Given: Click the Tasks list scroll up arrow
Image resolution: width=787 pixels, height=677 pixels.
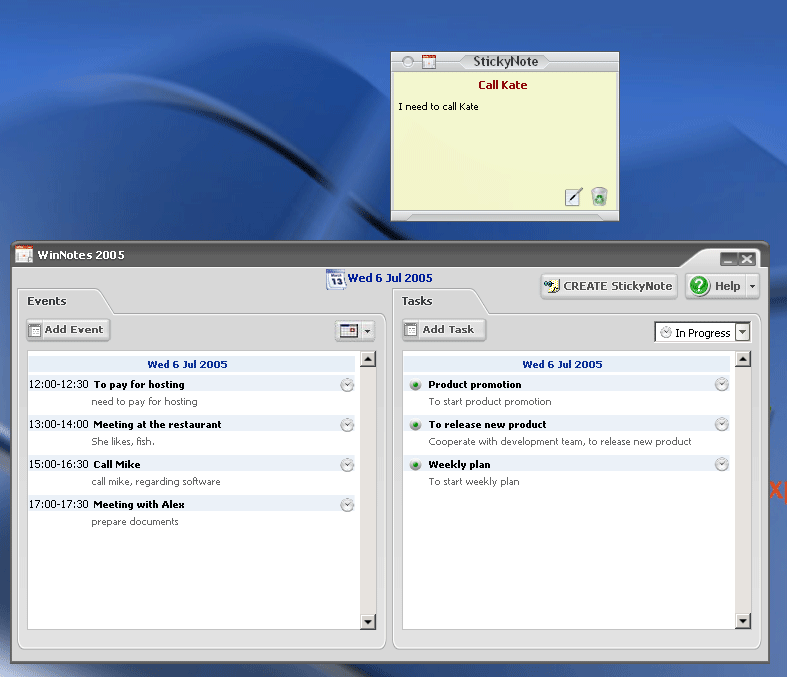Looking at the screenshot, I should pyautogui.click(x=743, y=359).
